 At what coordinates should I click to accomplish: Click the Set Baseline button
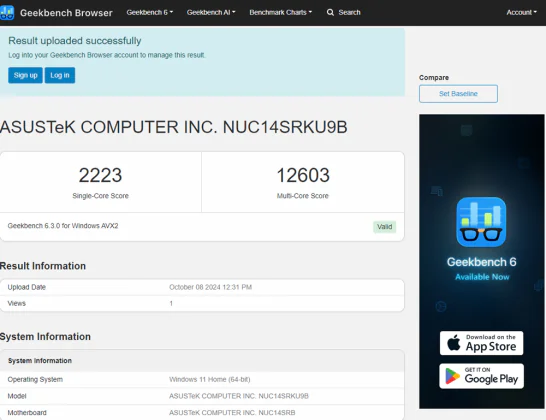point(458,94)
